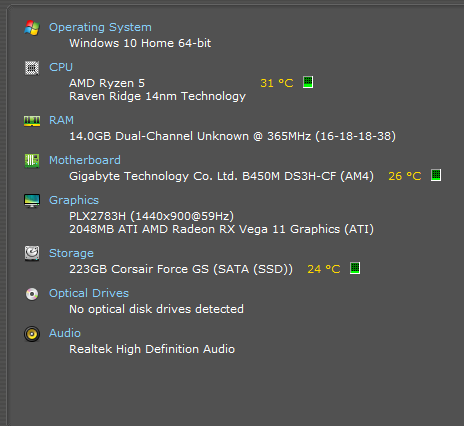Open the Motherboard section link
Screen dimensions: 464x426
pyautogui.click(x=85, y=160)
